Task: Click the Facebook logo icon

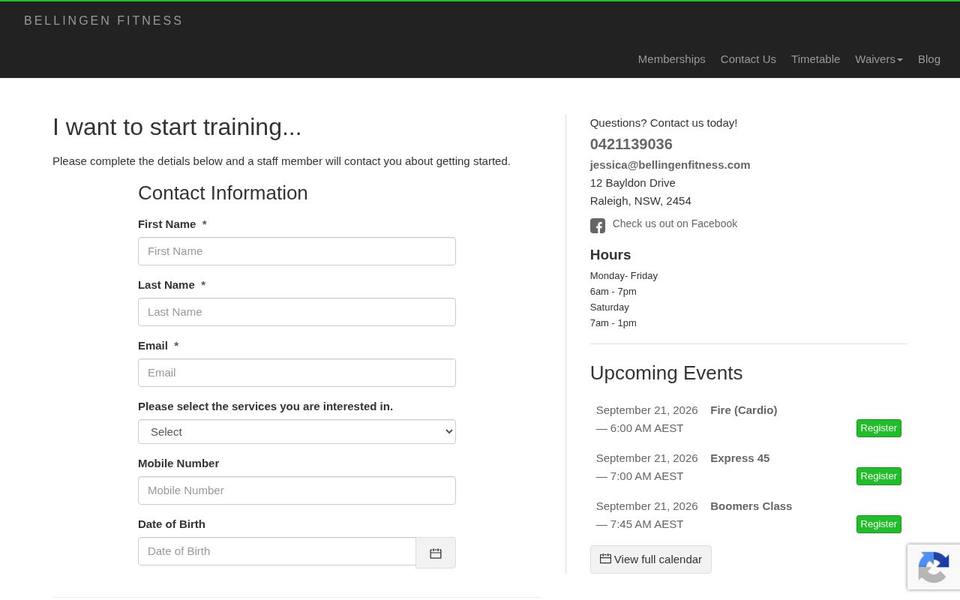Action: pyautogui.click(x=598, y=225)
